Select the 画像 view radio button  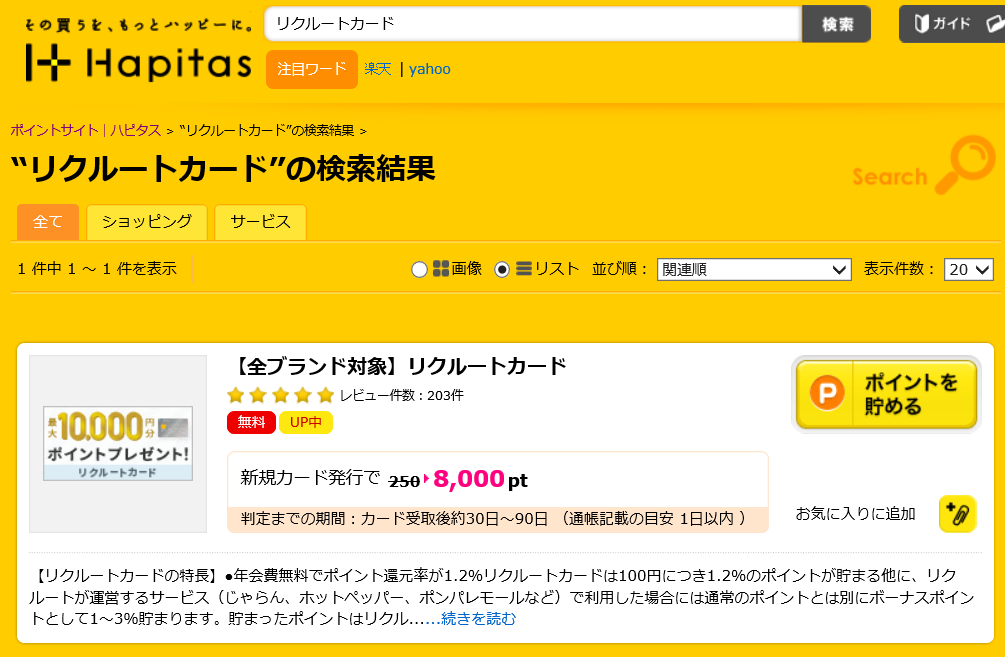click(x=419, y=270)
